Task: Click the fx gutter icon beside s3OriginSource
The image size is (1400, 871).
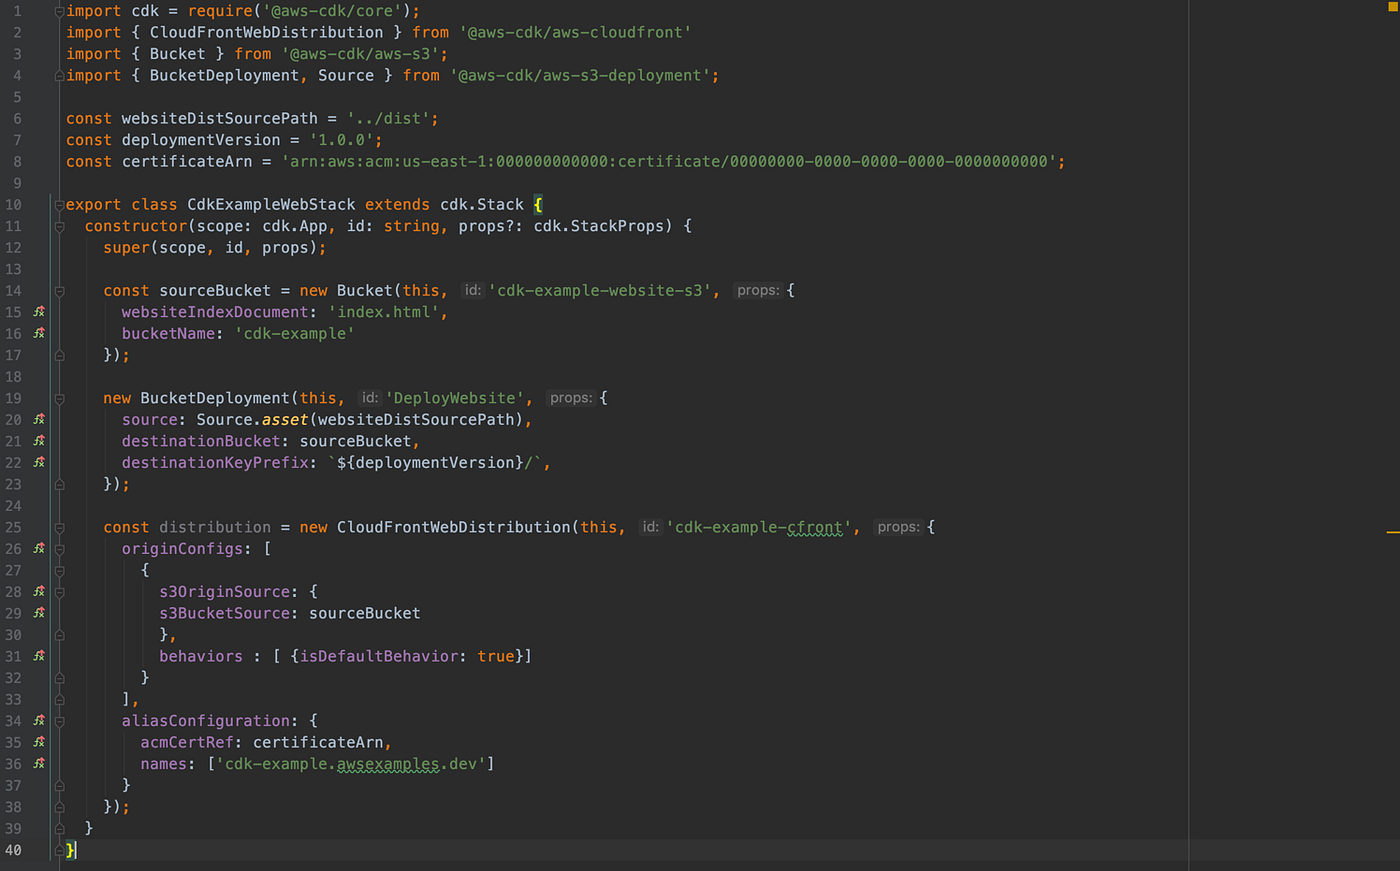Action: coord(38,591)
